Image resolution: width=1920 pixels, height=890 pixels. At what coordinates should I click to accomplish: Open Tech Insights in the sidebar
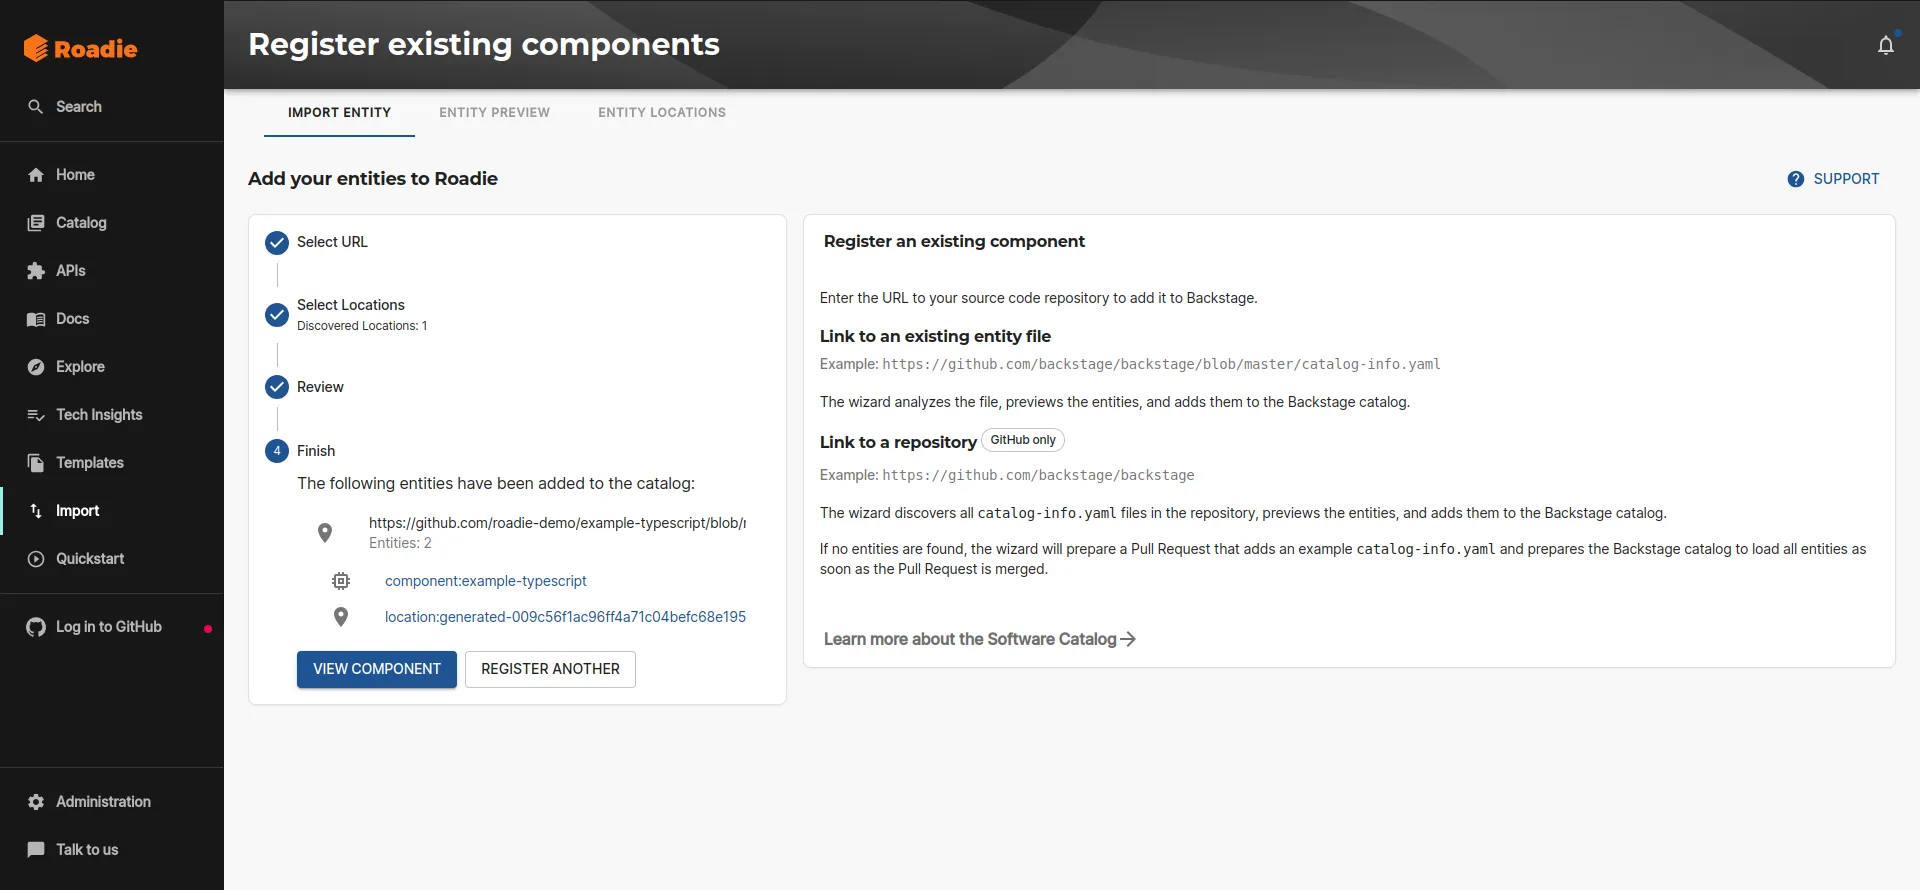[x=98, y=415]
